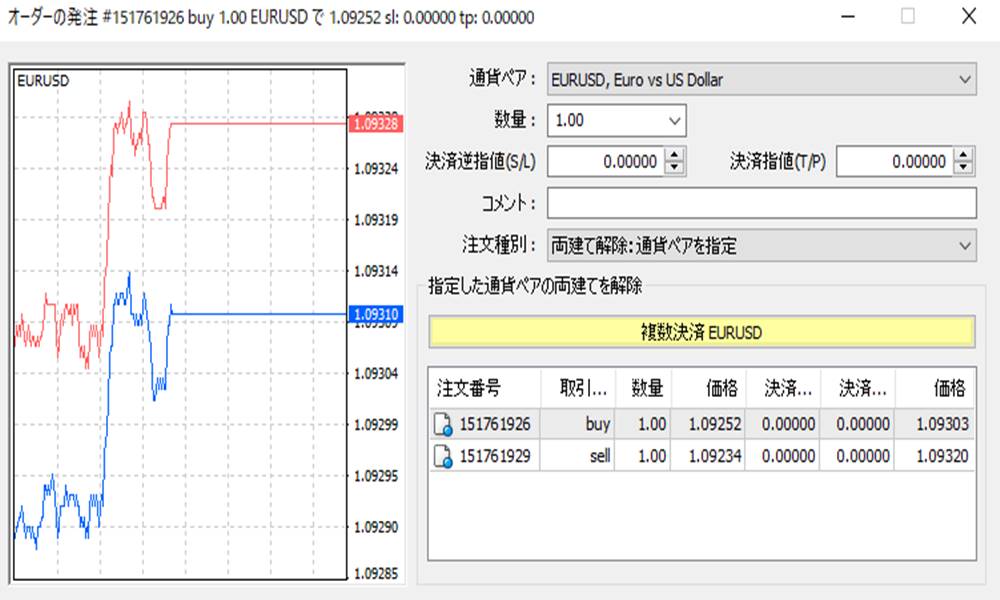This screenshot has width=1000, height=600.
Task: Decrease T/P value with down arrow
Action: pyautogui.click(x=963, y=167)
